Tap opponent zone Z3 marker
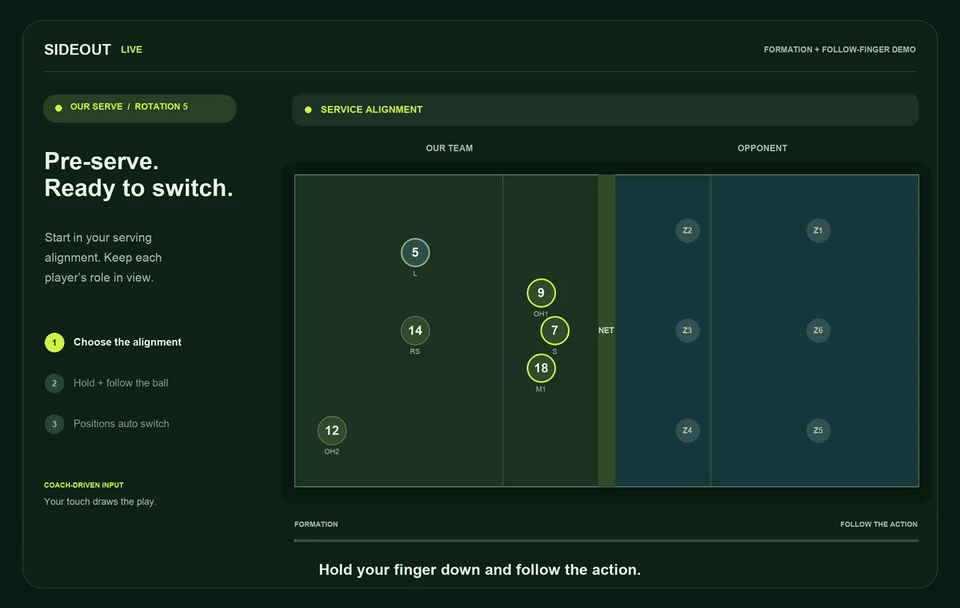This screenshot has height=608, width=960. pyautogui.click(x=687, y=330)
